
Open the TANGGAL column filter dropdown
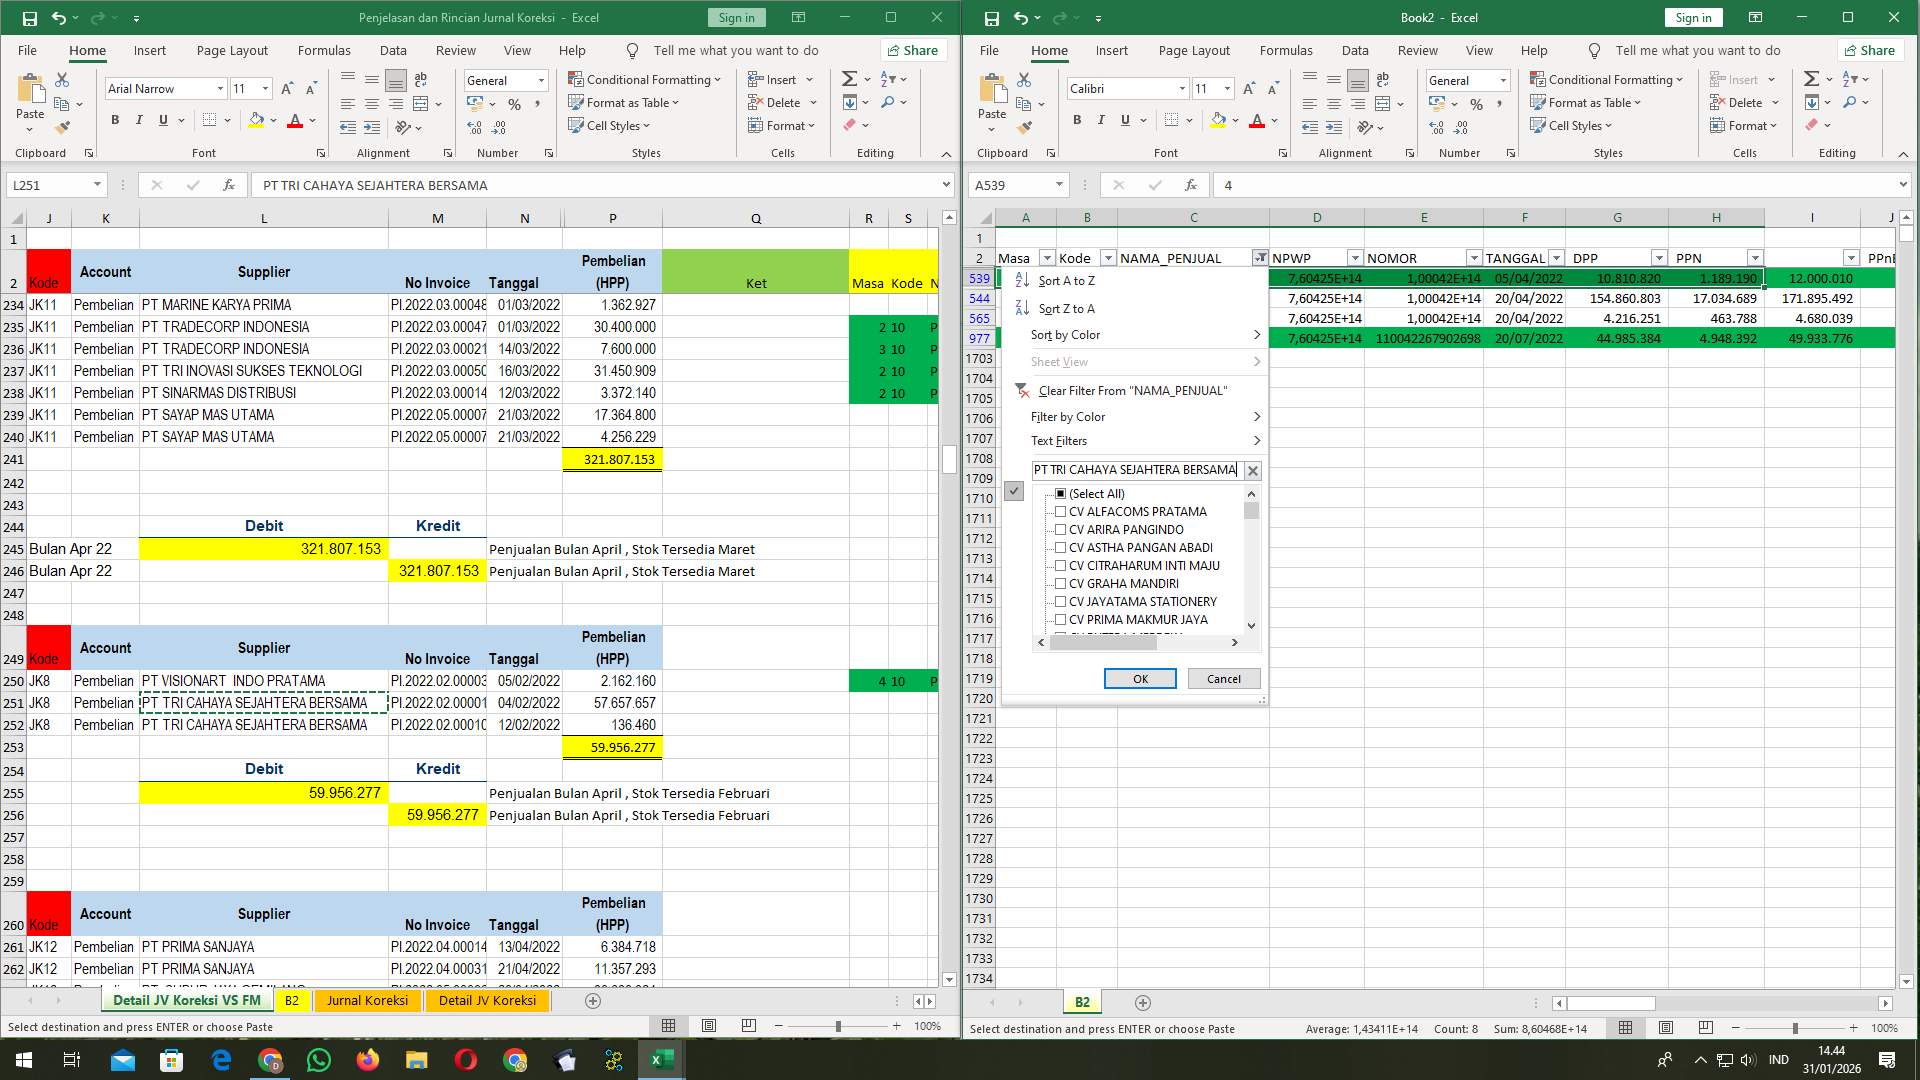point(1556,257)
